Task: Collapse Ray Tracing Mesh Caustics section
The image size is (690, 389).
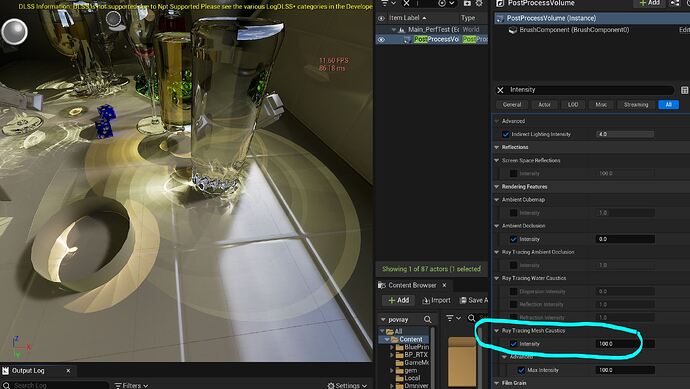Action: (497, 330)
